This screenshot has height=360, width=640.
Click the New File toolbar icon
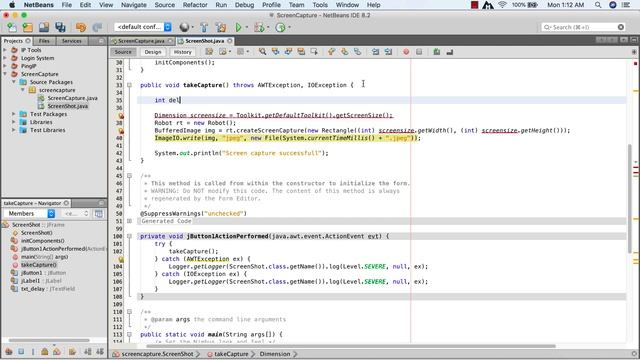point(12,27)
